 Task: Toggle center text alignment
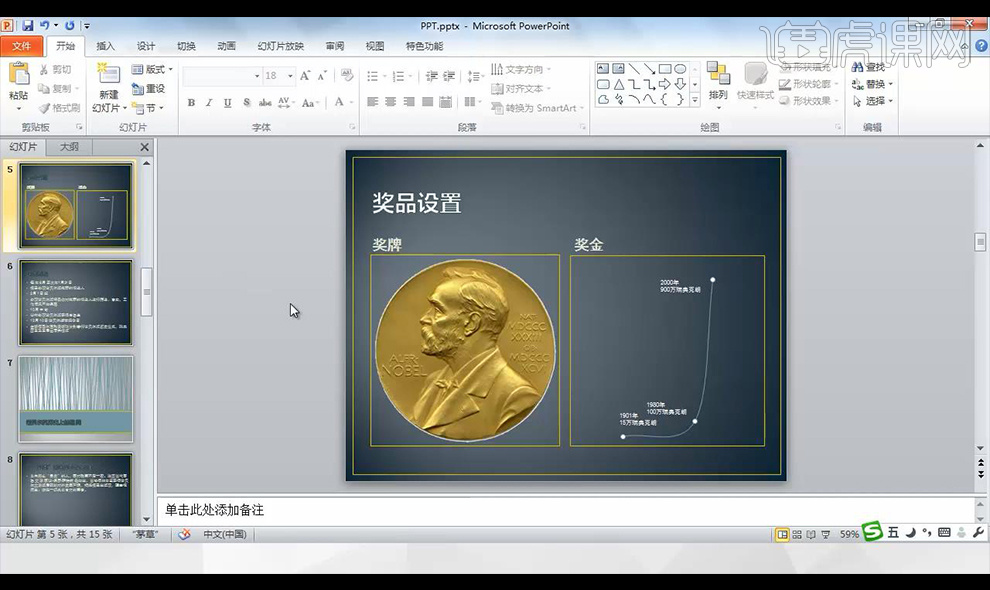tap(391, 102)
